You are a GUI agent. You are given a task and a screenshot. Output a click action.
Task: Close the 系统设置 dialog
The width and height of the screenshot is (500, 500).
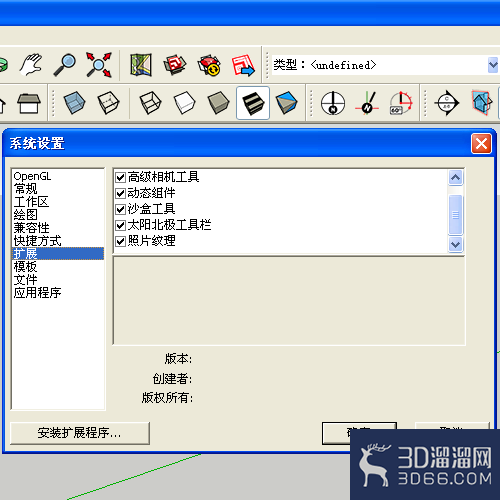pyautogui.click(x=481, y=144)
